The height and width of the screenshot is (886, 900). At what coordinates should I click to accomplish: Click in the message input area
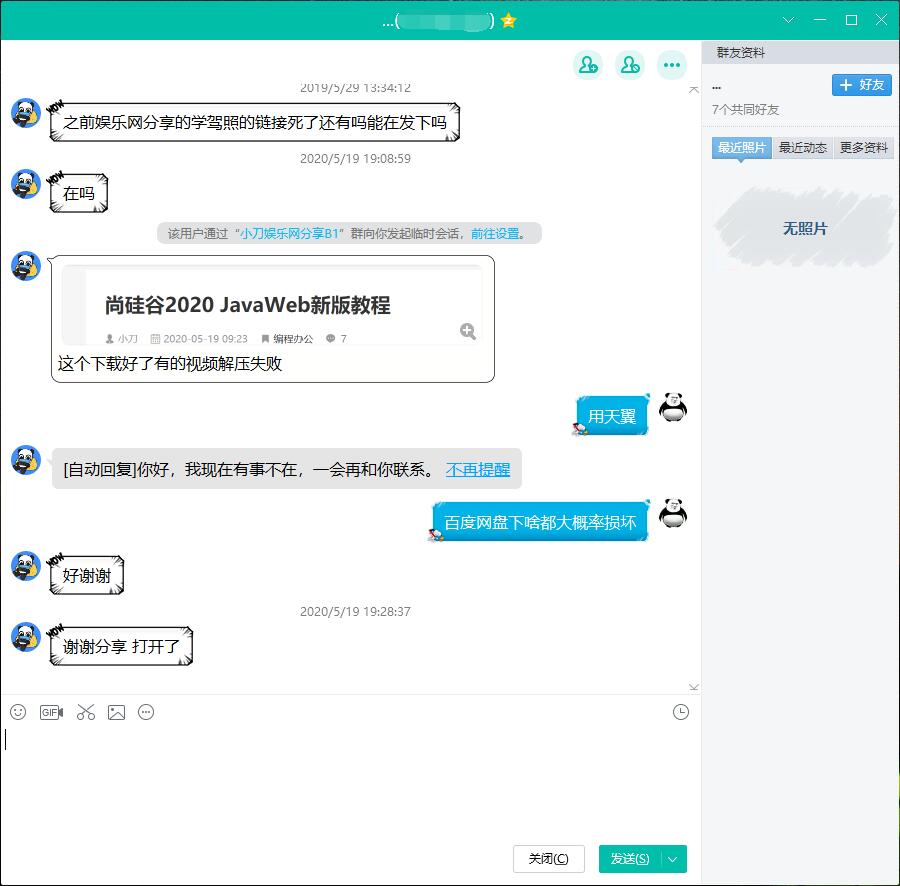click(340, 780)
